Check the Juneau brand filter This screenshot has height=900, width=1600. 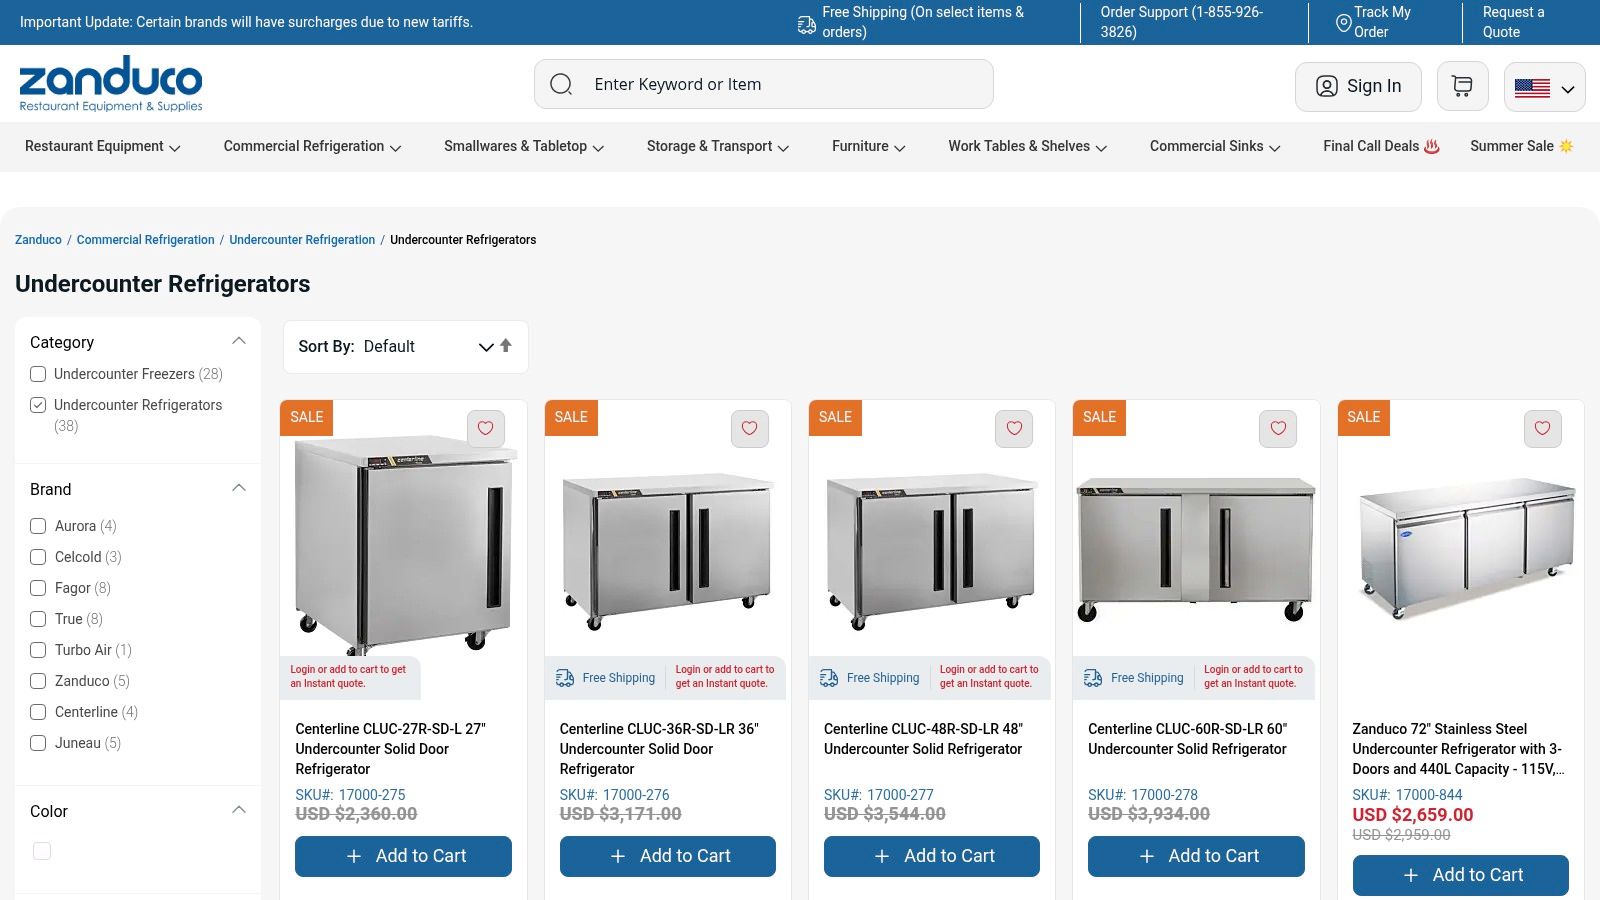pos(38,743)
